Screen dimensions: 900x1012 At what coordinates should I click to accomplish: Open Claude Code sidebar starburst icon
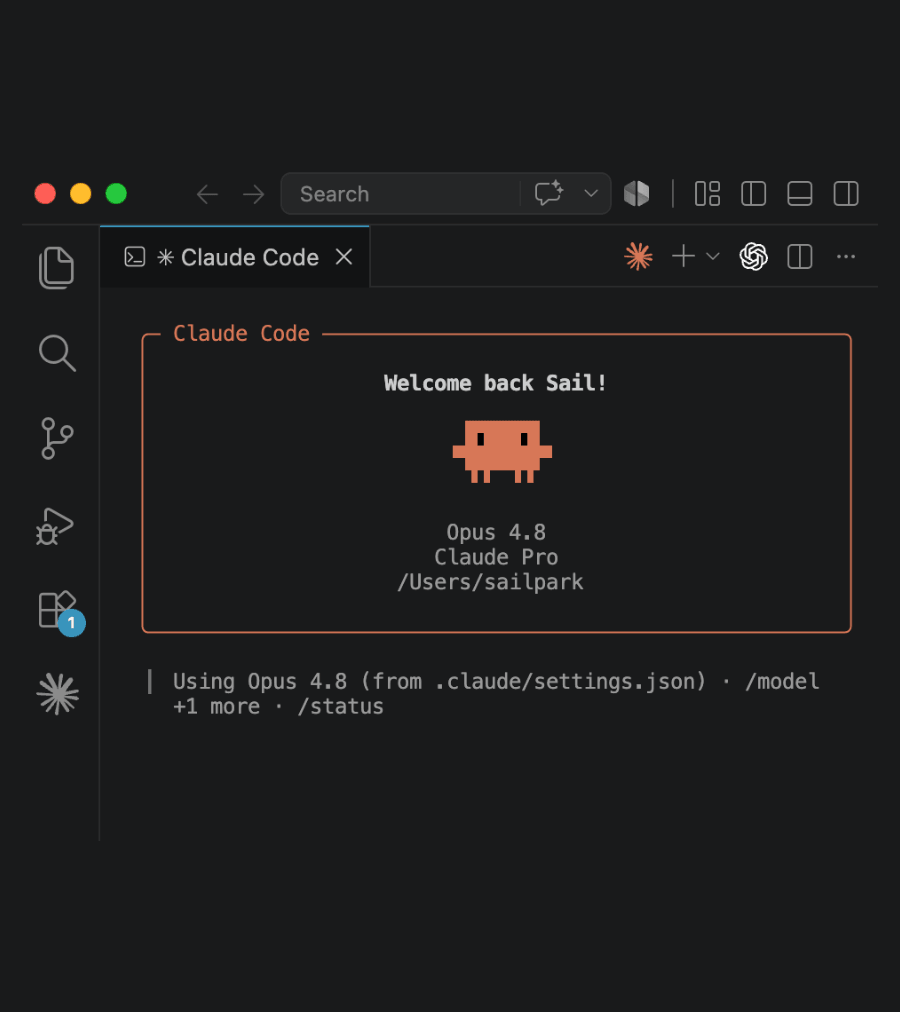57,694
